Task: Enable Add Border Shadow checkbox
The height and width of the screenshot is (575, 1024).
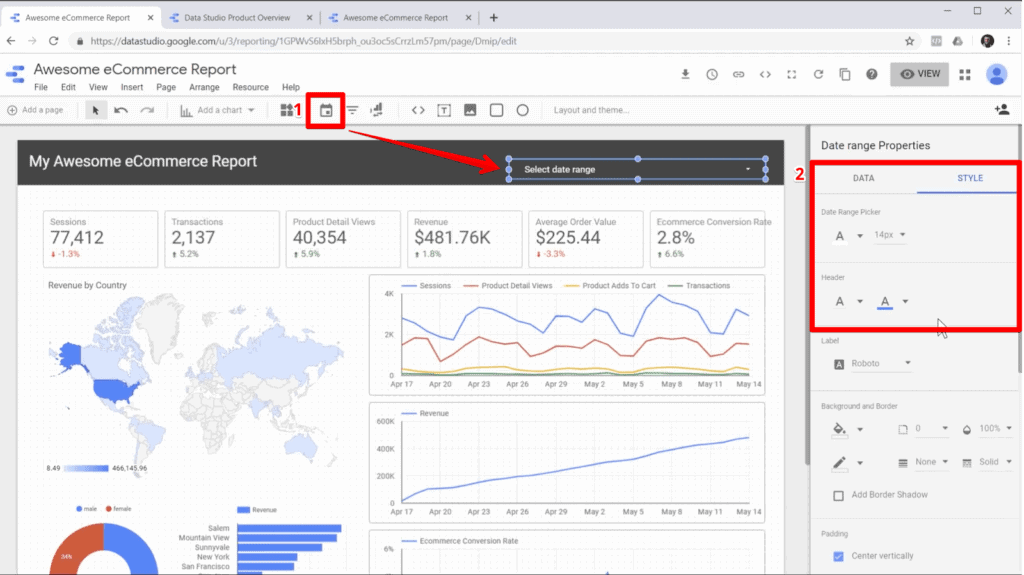Action: [839, 495]
